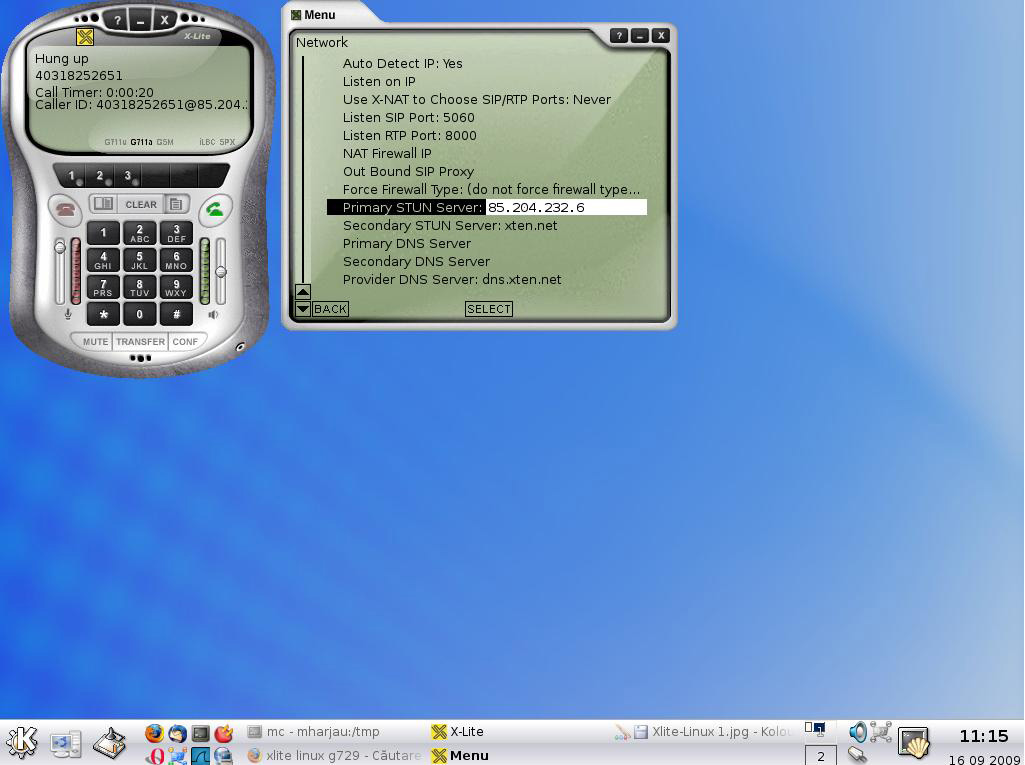Image resolution: width=1025 pixels, height=765 pixels.
Task: Click the Primary STUN Server input field
Action: [x=566, y=207]
